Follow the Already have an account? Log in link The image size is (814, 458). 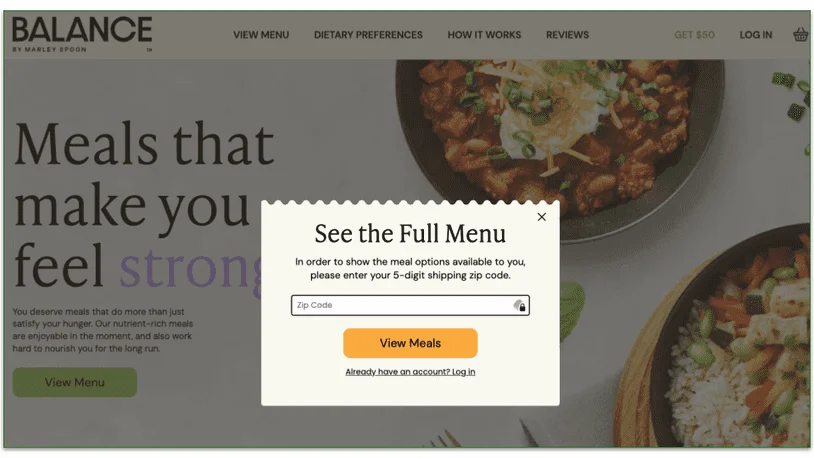click(410, 372)
